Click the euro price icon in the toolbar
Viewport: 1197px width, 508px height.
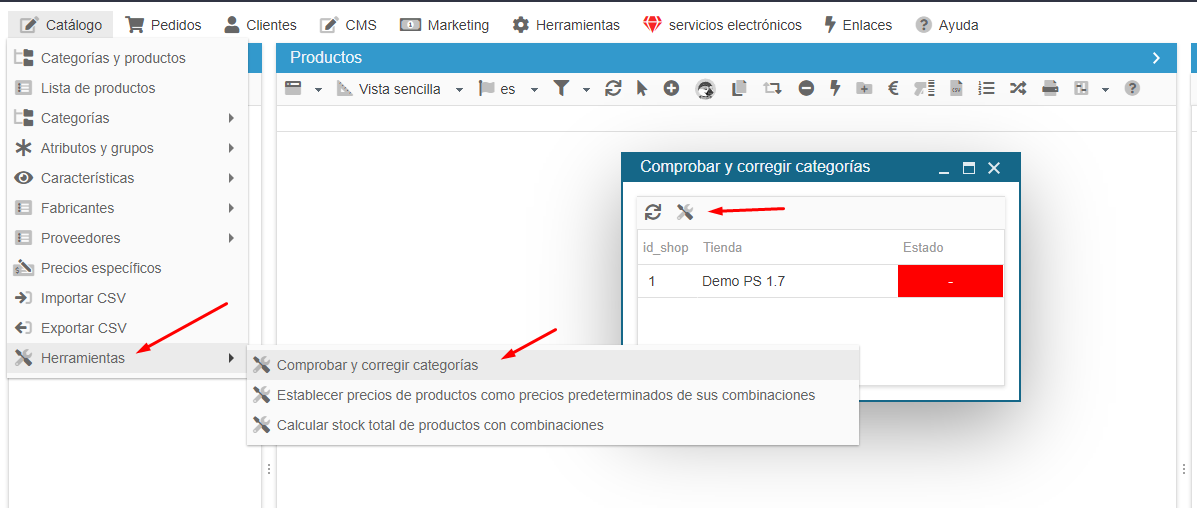tap(893, 89)
